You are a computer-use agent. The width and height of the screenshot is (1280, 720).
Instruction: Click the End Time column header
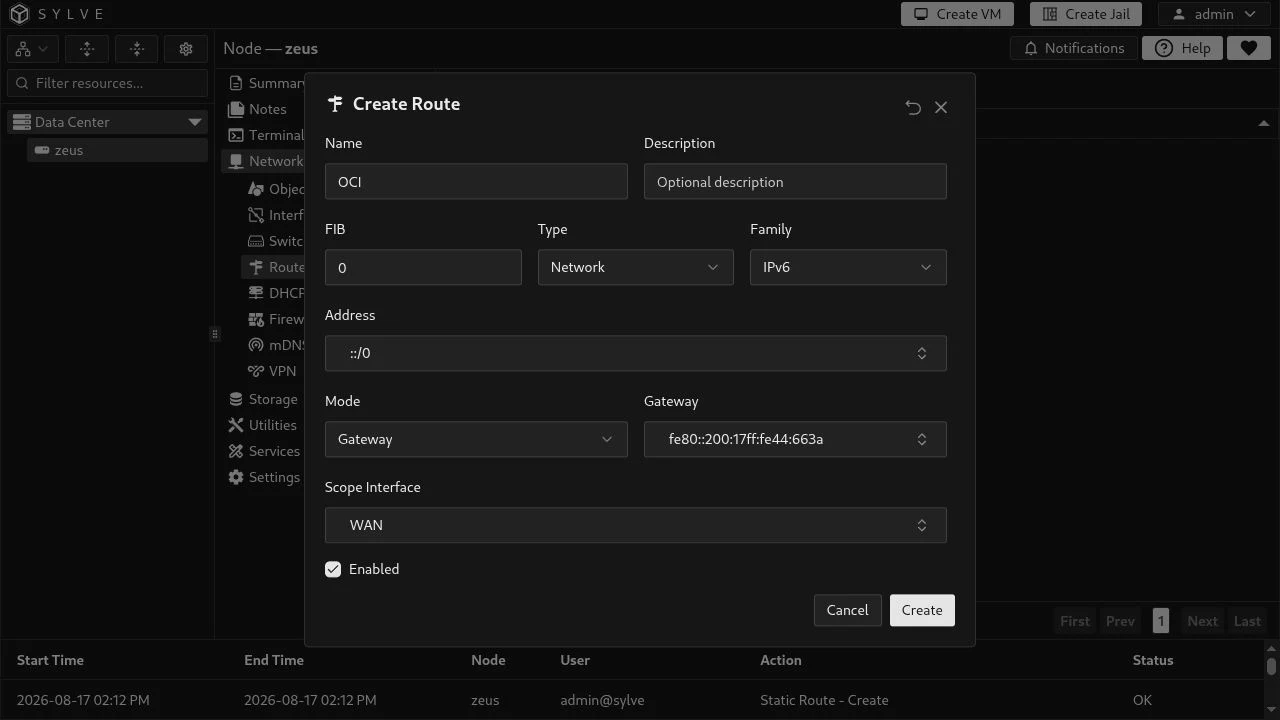274,660
